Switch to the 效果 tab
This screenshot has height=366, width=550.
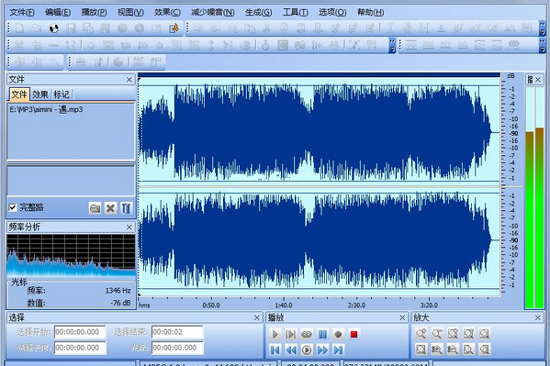40,94
